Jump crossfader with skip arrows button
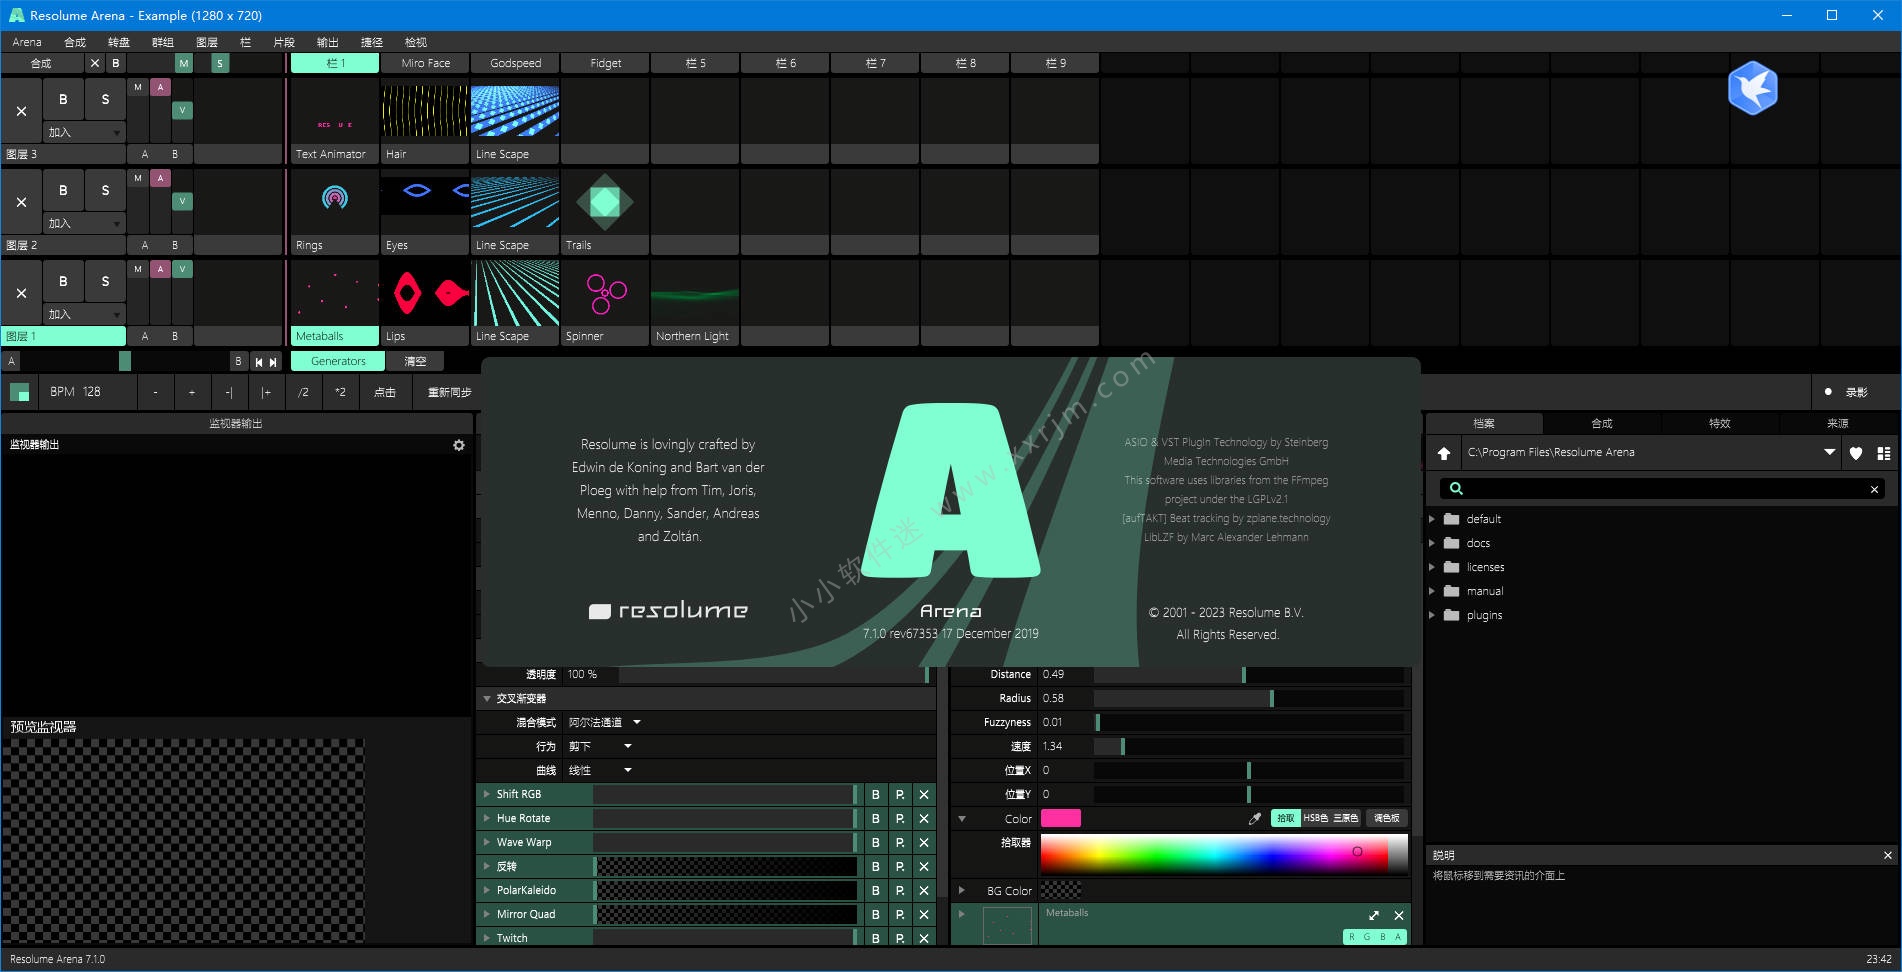 pos(266,361)
